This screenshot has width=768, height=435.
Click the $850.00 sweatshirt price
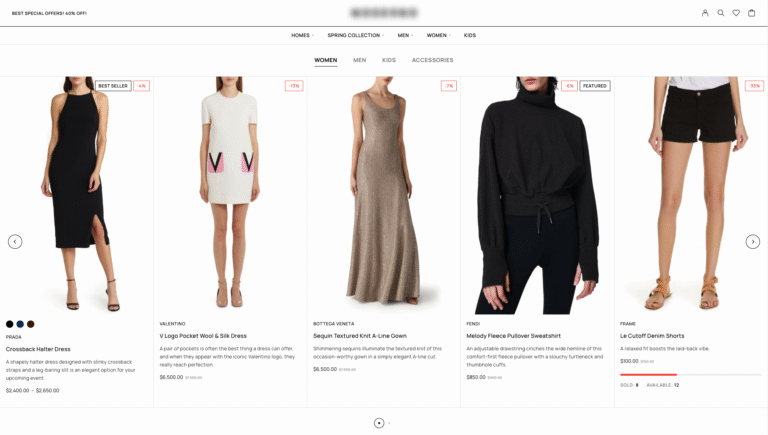coord(476,377)
